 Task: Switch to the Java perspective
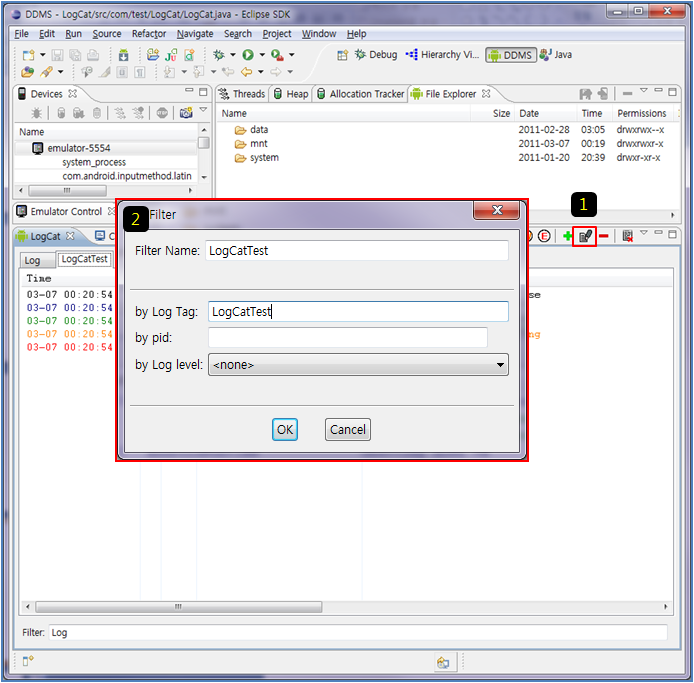click(x=556, y=55)
